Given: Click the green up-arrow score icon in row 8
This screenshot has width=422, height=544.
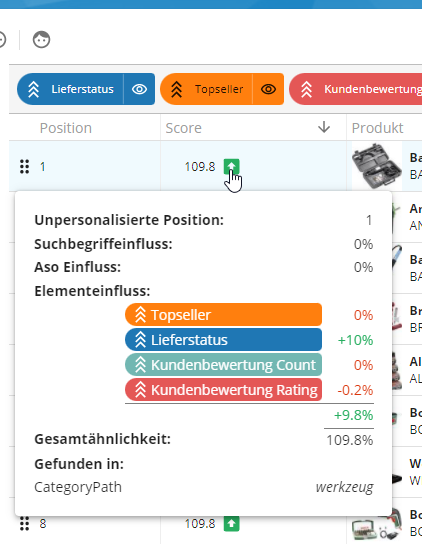Looking at the screenshot, I should tap(231, 524).
